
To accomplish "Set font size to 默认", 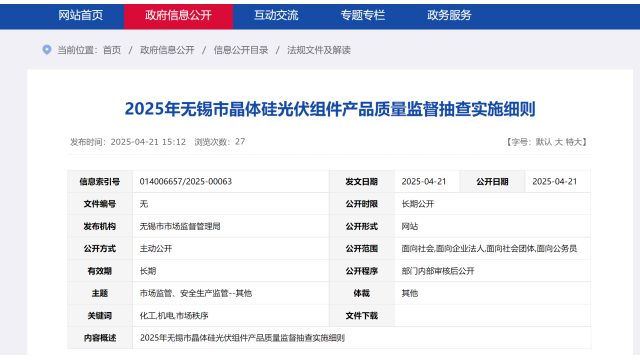I will (x=544, y=142).
